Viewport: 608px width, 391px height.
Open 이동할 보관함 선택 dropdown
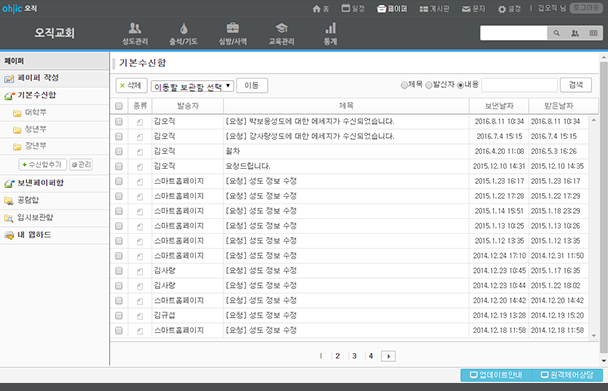pyautogui.click(x=192, y=86)
